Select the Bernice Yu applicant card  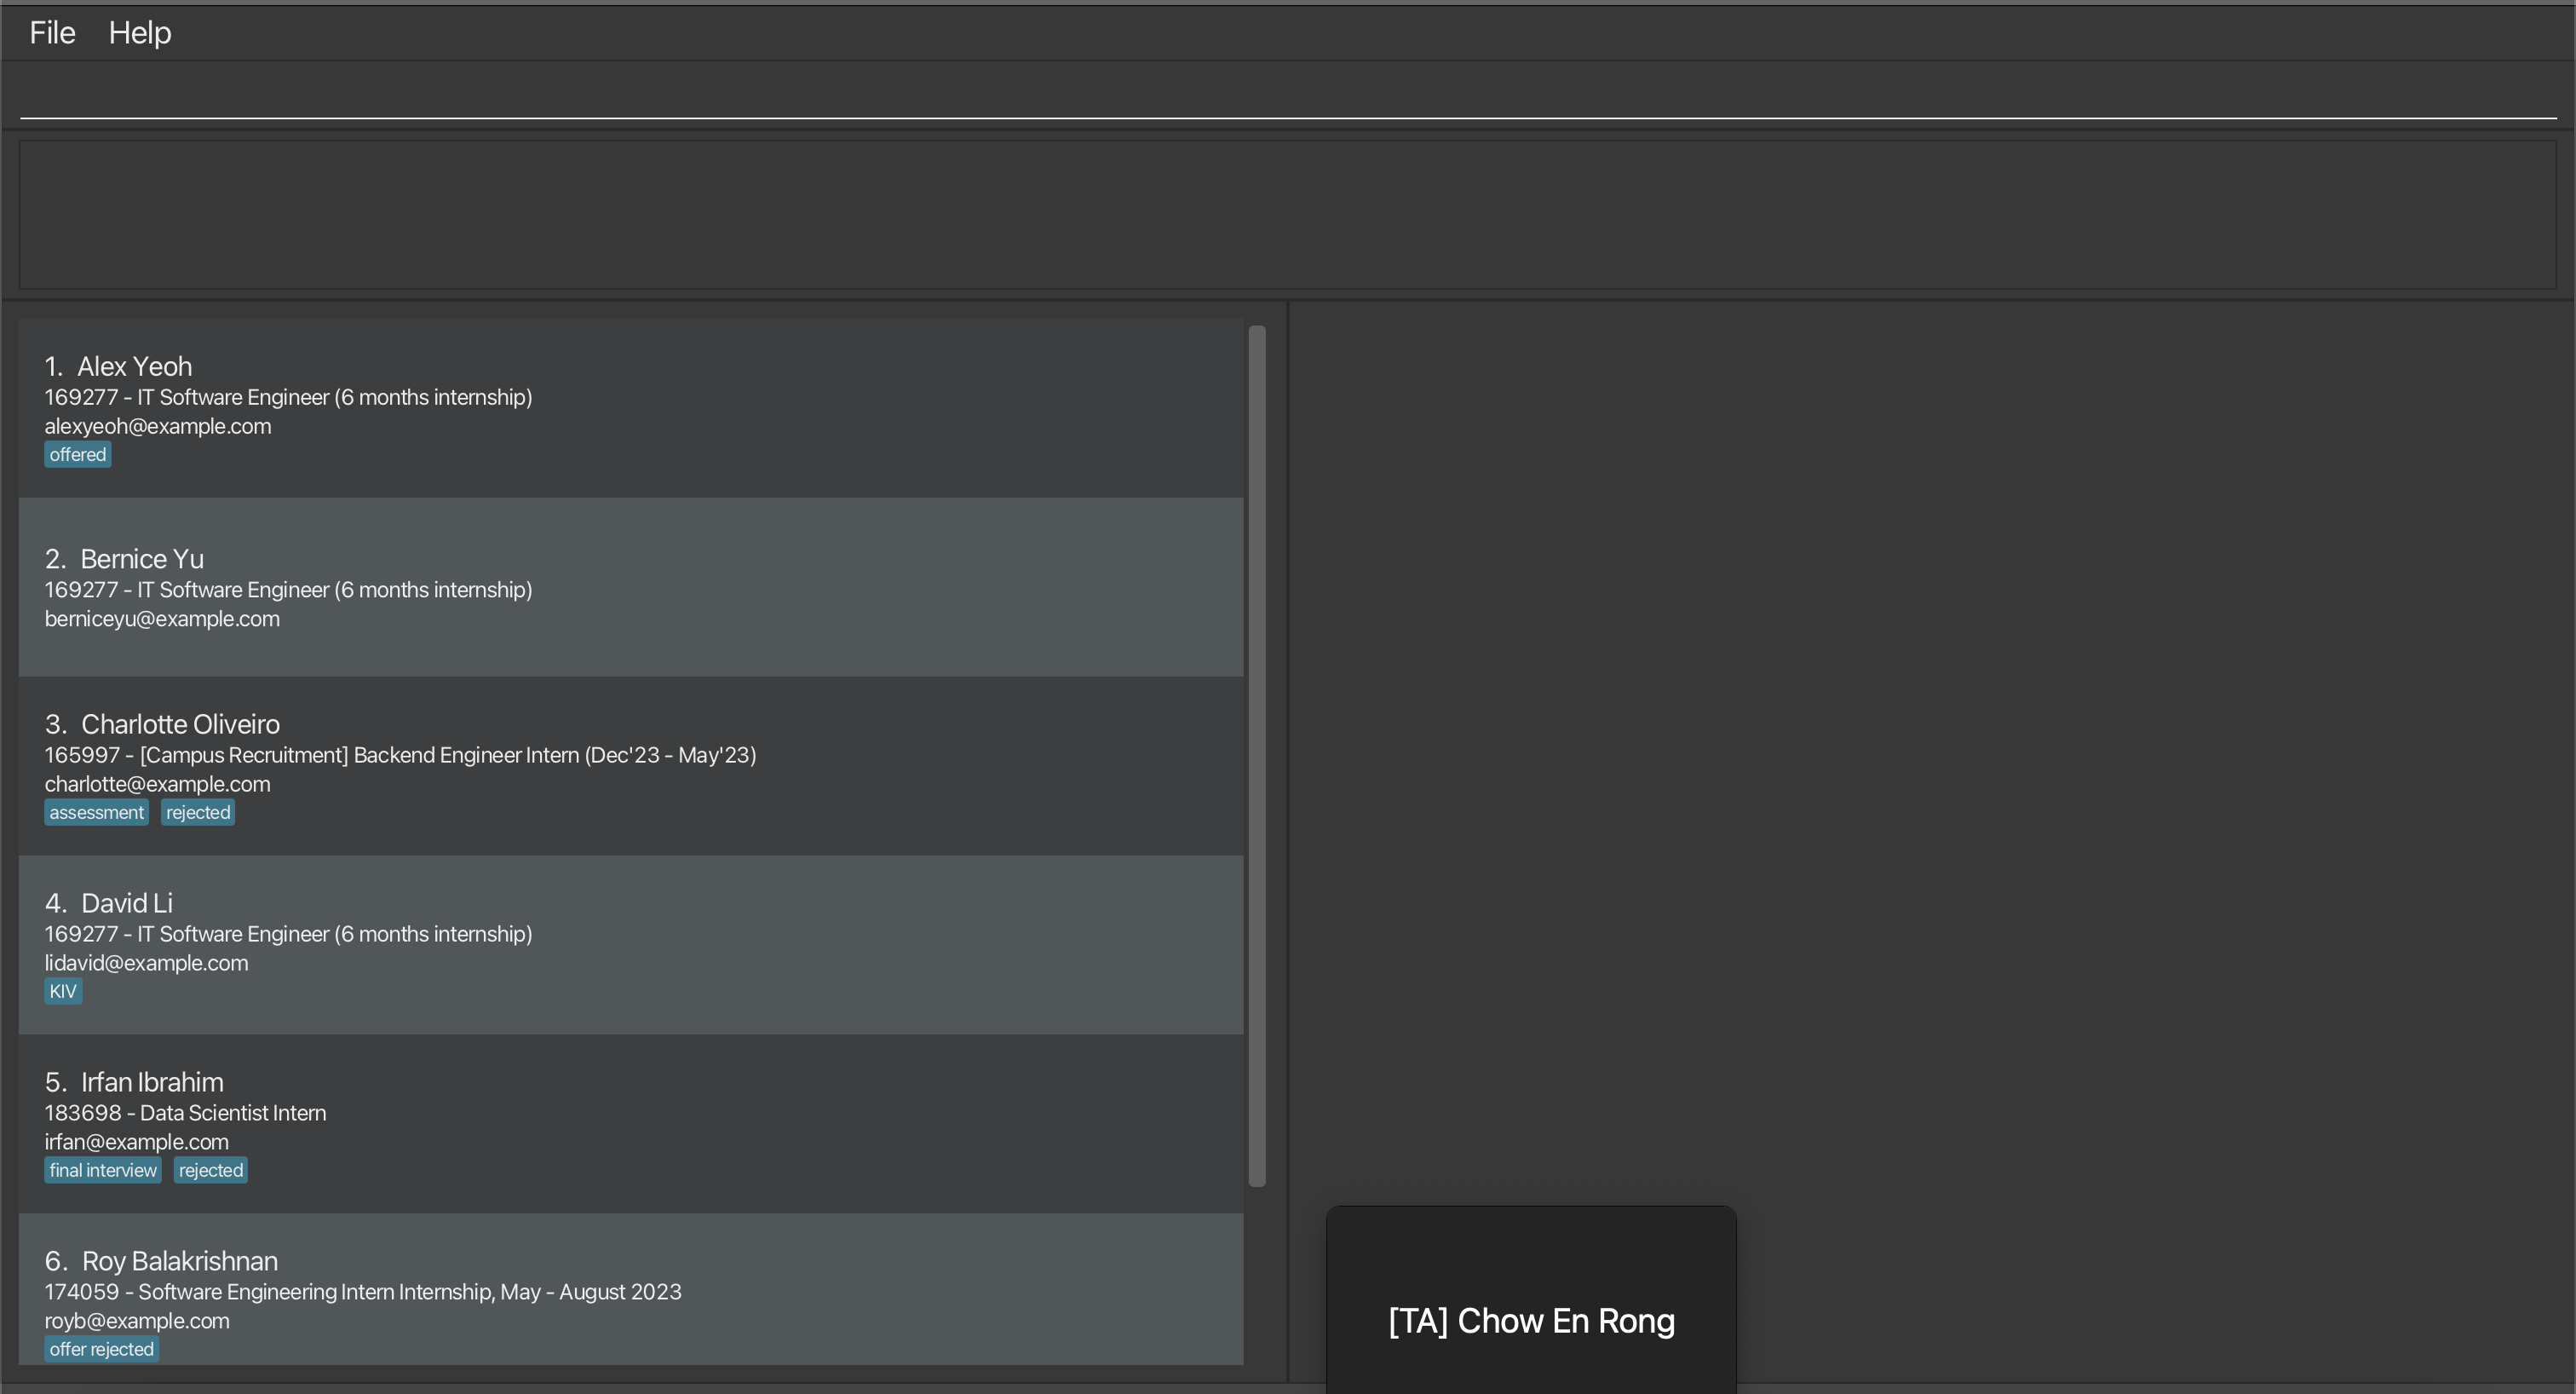630,587
